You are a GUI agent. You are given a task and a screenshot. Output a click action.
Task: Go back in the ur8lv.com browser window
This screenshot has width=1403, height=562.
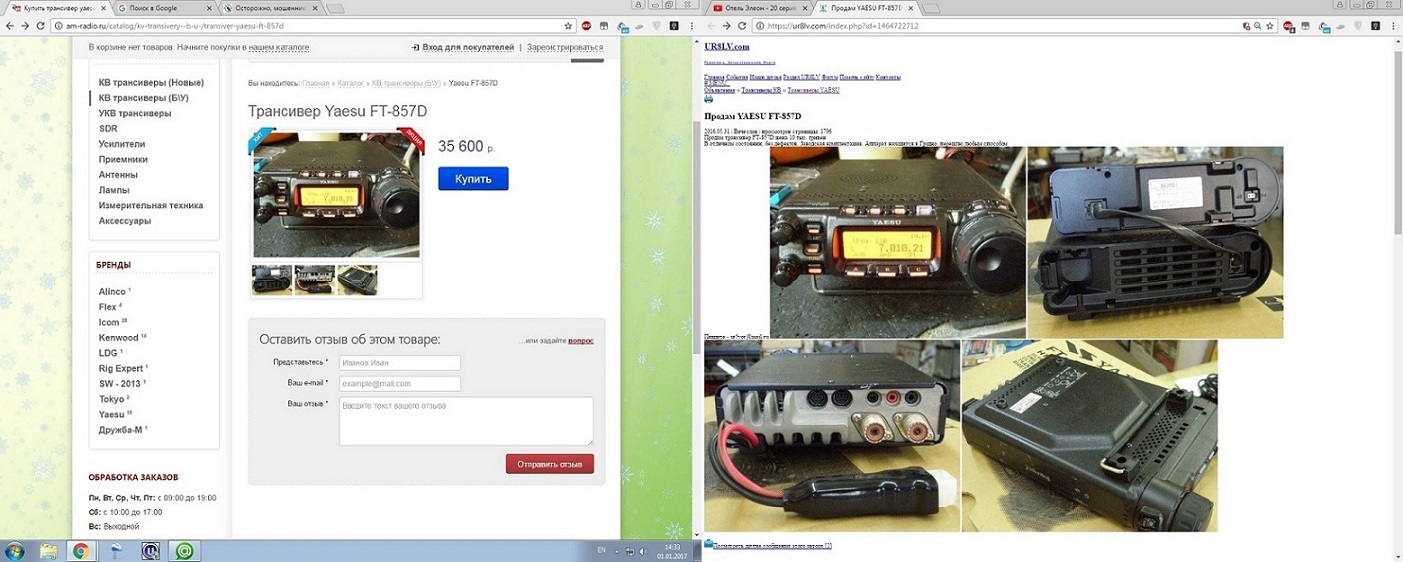[x=711, y=25]
